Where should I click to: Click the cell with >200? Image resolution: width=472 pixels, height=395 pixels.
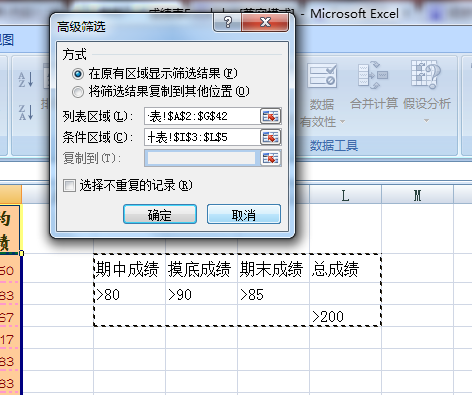pos(345,316)
